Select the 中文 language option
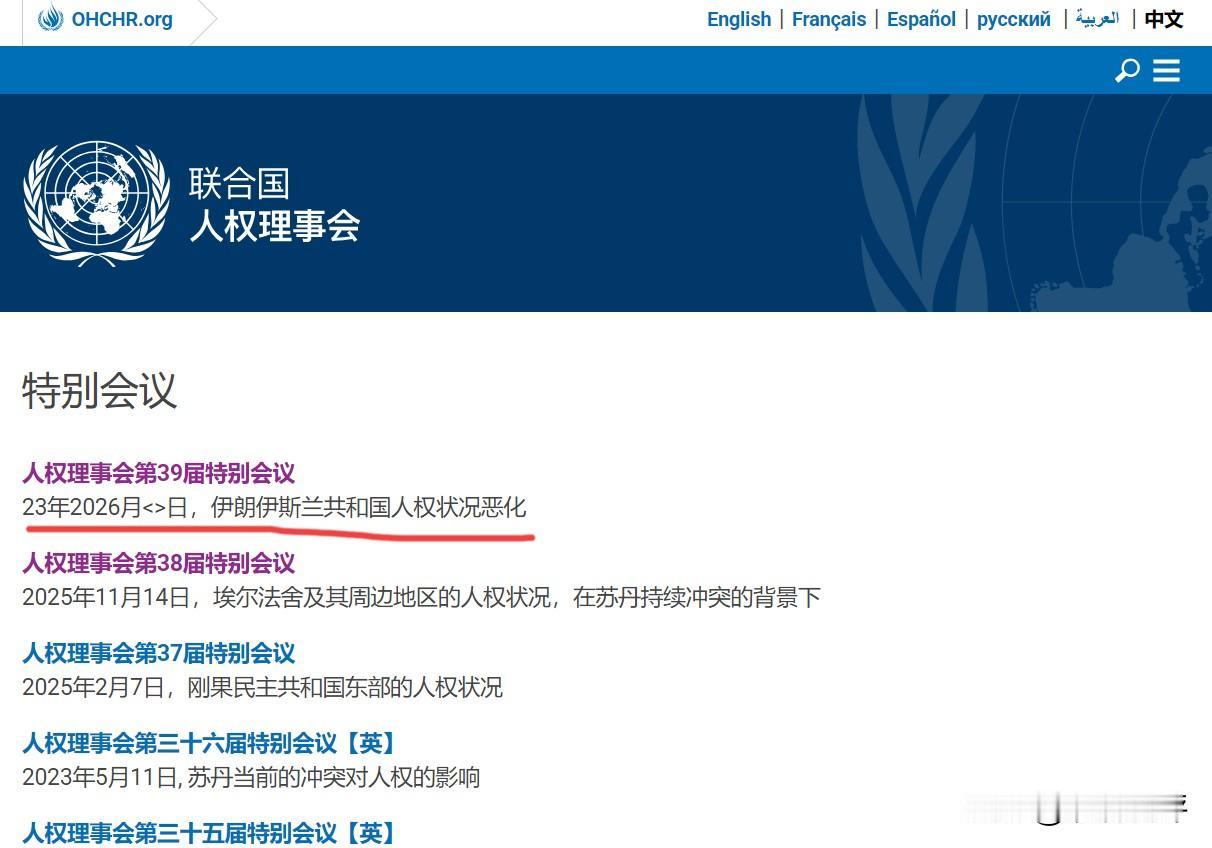The image size is (1212, 848). 1164,19
